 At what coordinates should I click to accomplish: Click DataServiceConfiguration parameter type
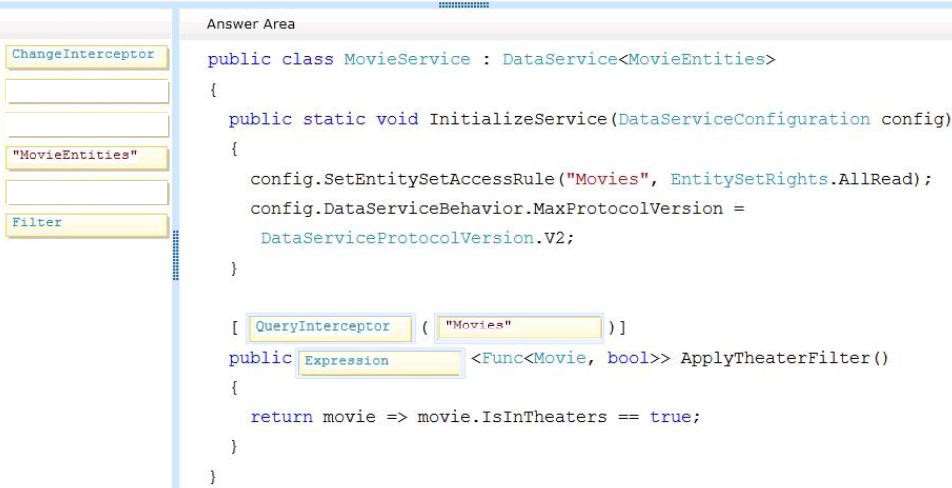[744, 119]
